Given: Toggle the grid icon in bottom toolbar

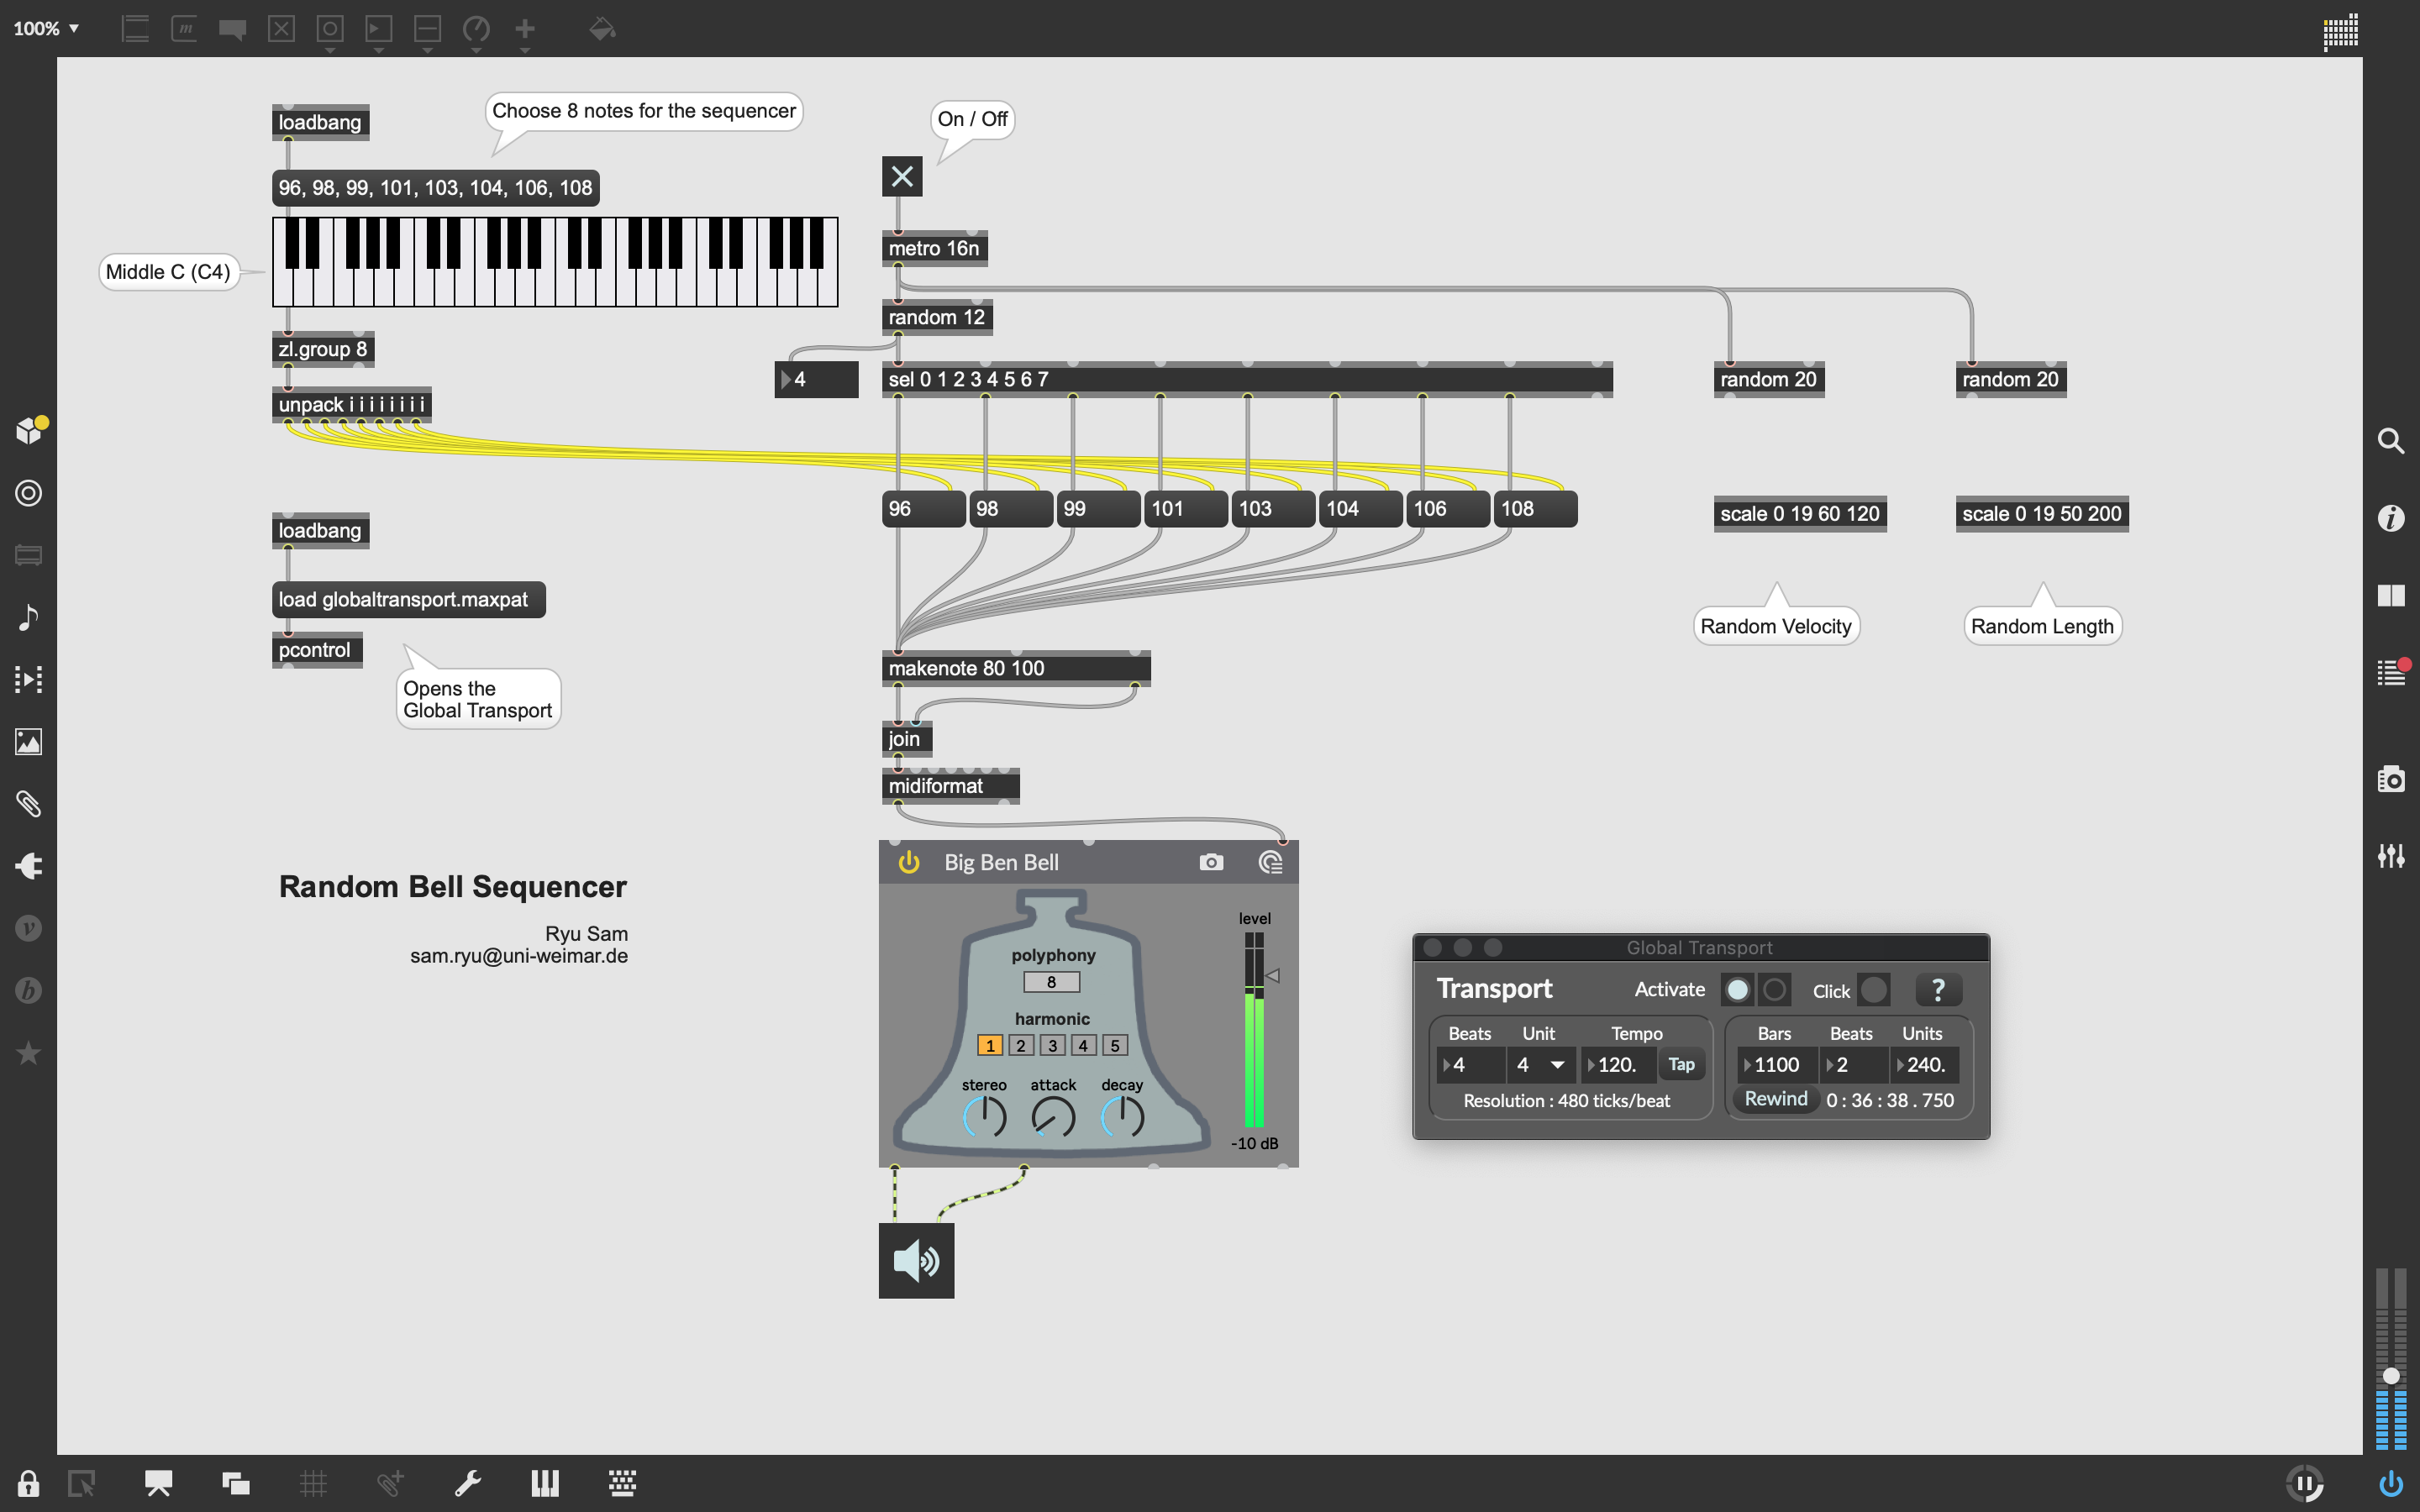Looking at the screenshot, I should pyautogui.click(x=313, y=1483).
